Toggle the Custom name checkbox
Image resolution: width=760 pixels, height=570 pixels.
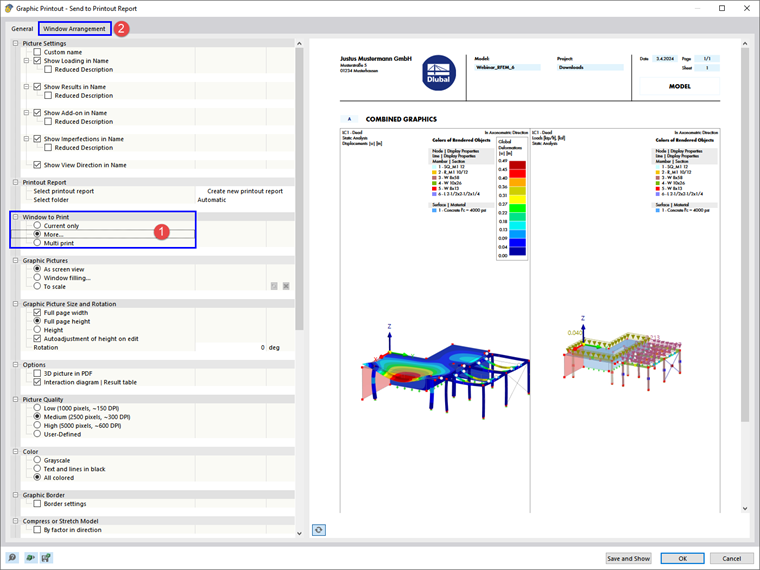tap(37, 52)
